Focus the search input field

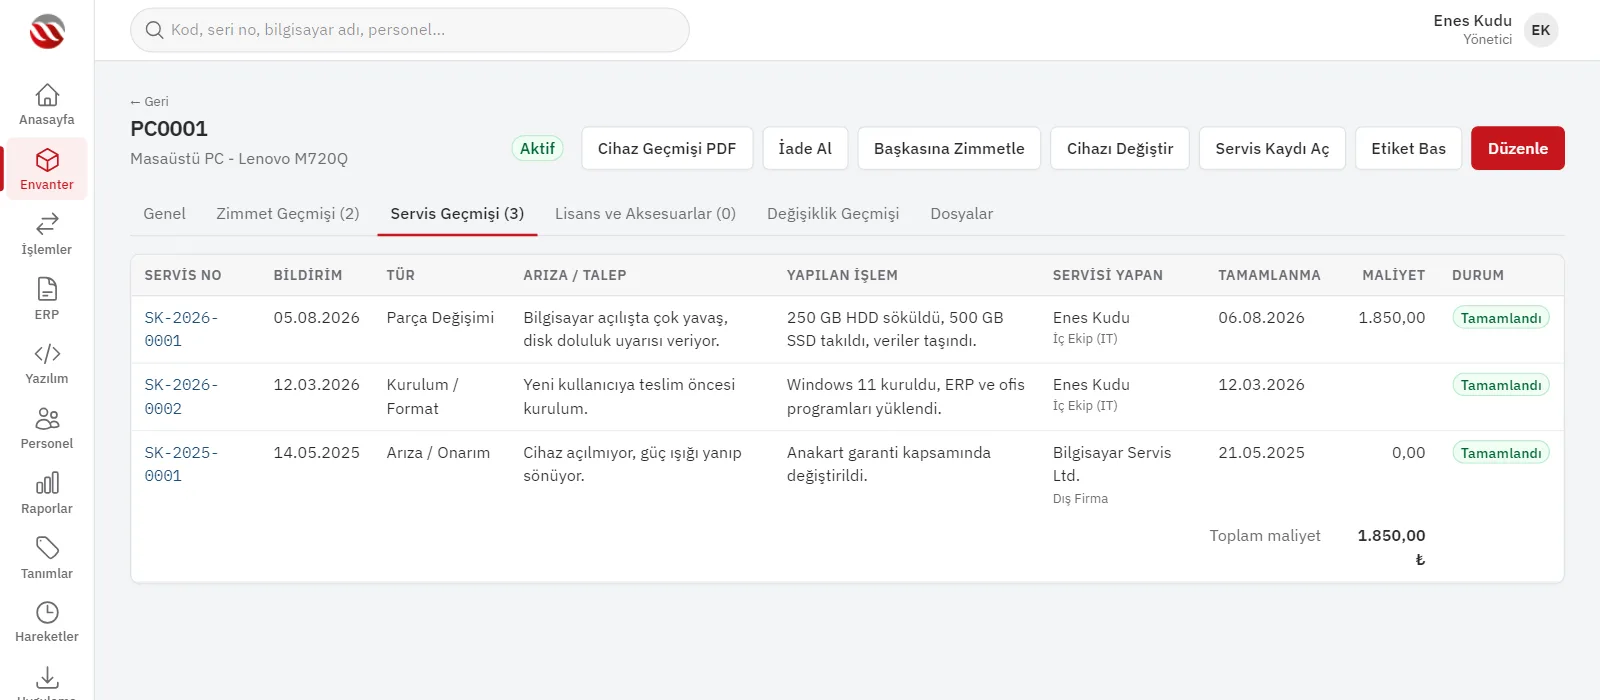click(x=410, y=30)
